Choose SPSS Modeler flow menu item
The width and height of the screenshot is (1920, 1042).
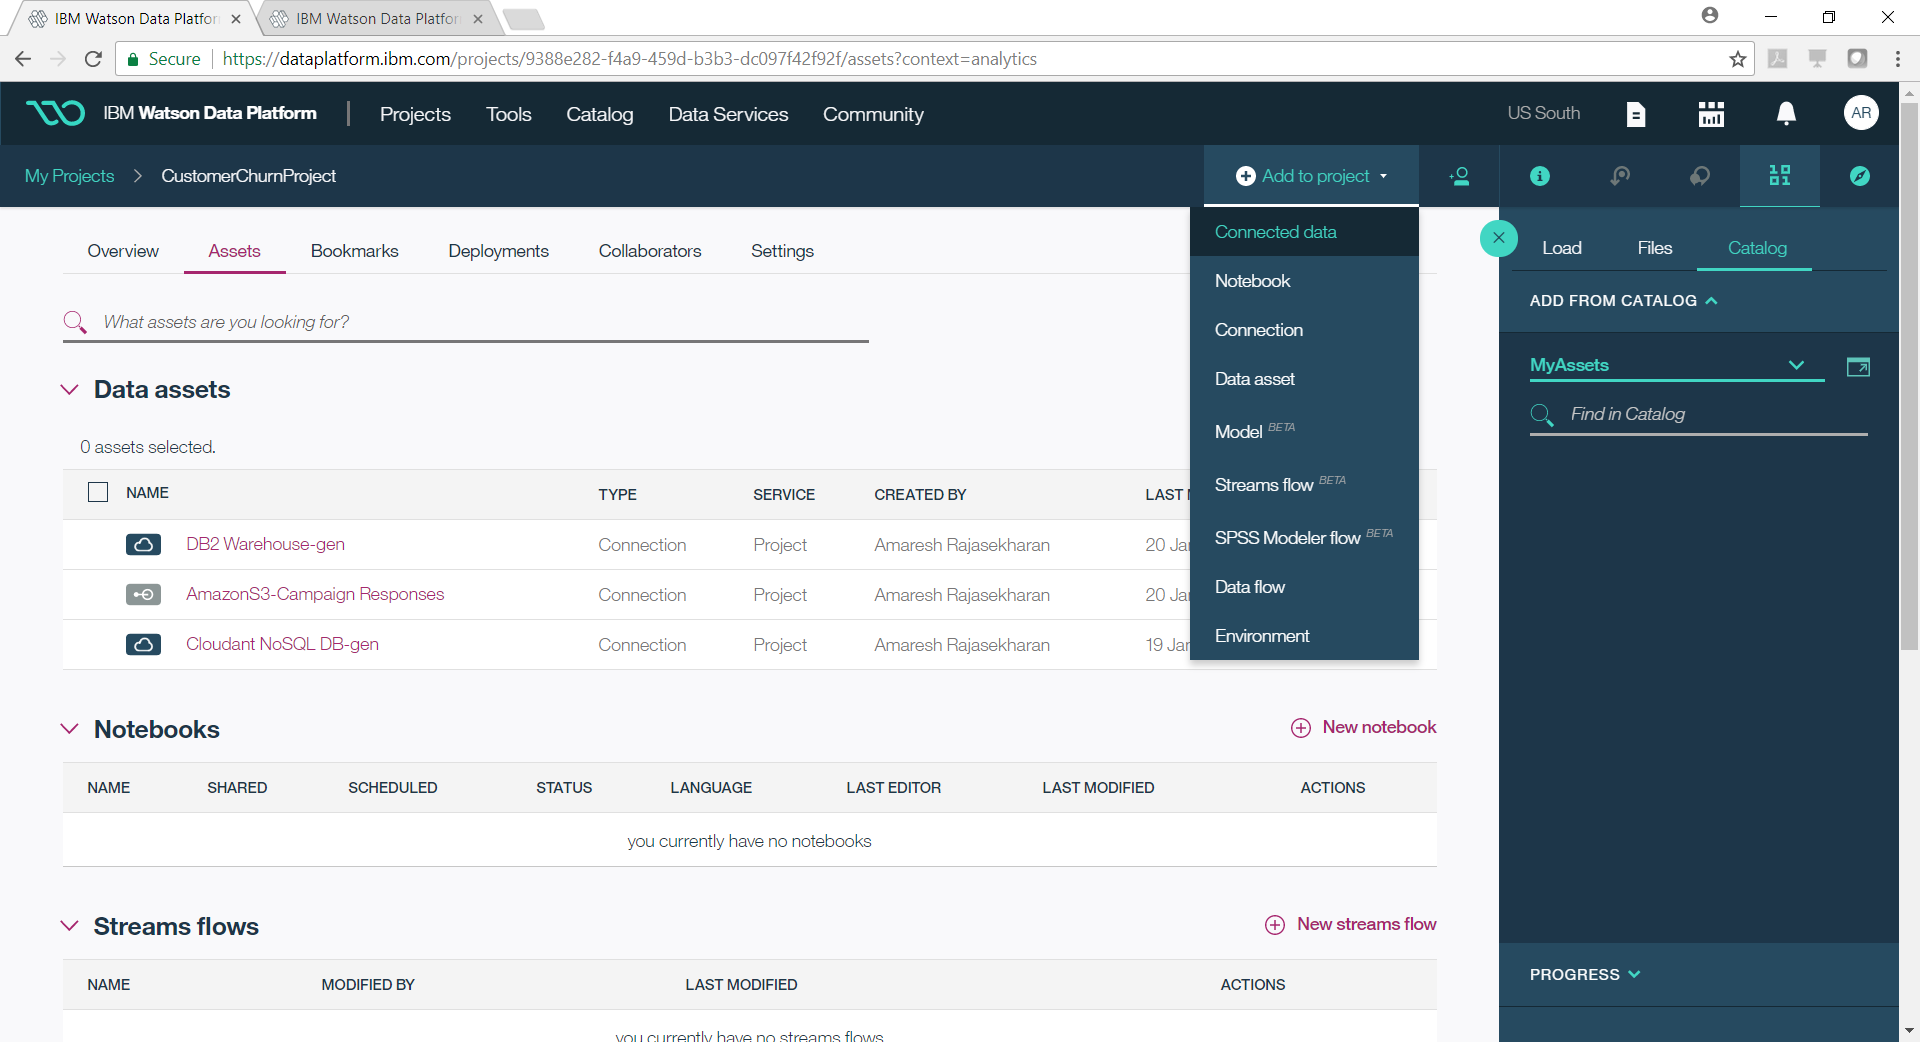[x=1304, y=537]
